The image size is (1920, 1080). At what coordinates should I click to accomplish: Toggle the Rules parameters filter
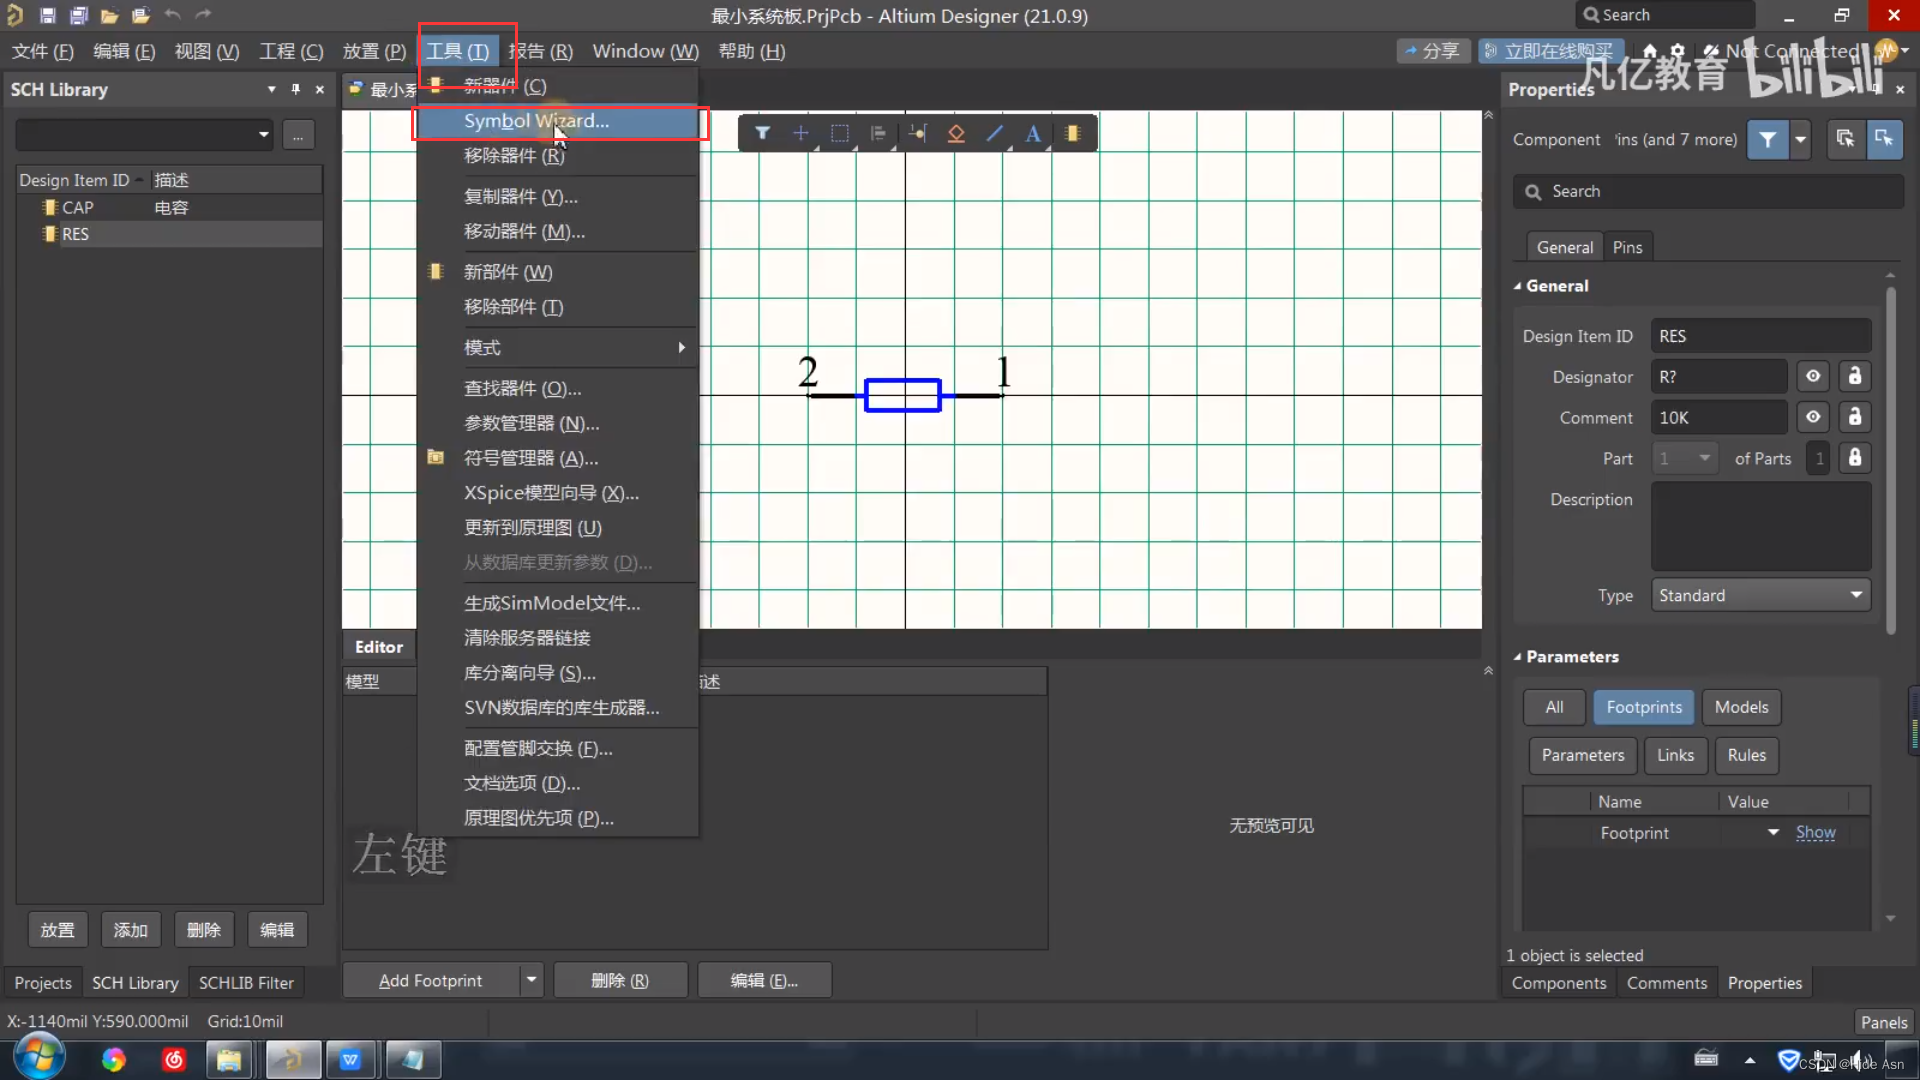tap(1747, 755)
